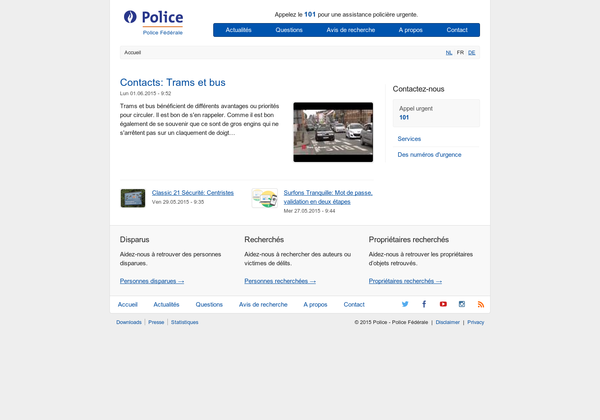Open the Instagram icon in footer
The width and height of the screenshot is (600, 420).
[462, 304]
